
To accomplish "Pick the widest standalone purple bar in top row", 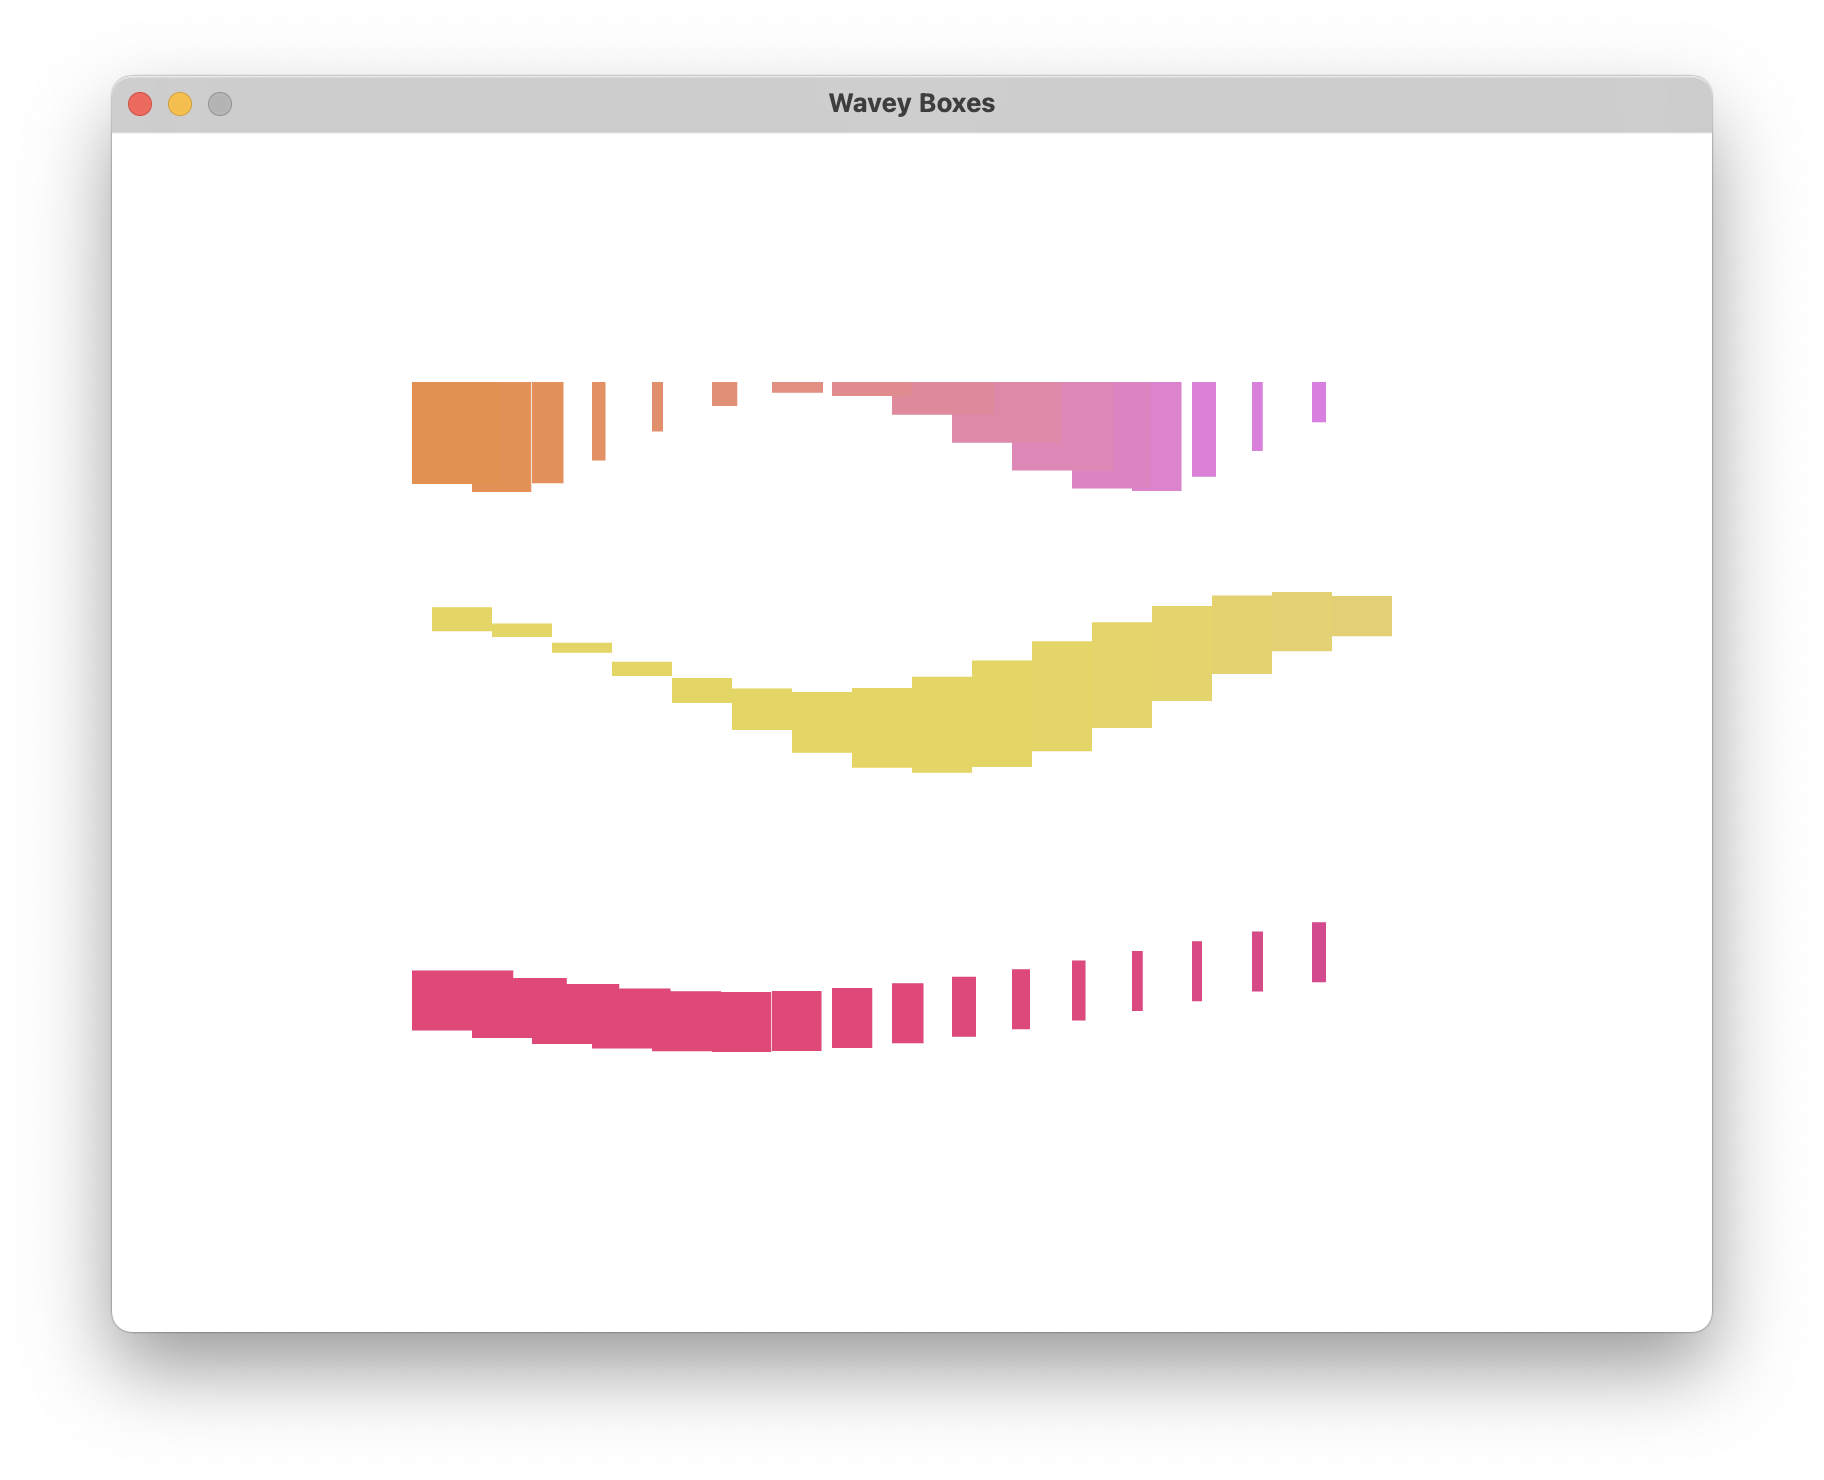I will click(x=1203, y=429).
